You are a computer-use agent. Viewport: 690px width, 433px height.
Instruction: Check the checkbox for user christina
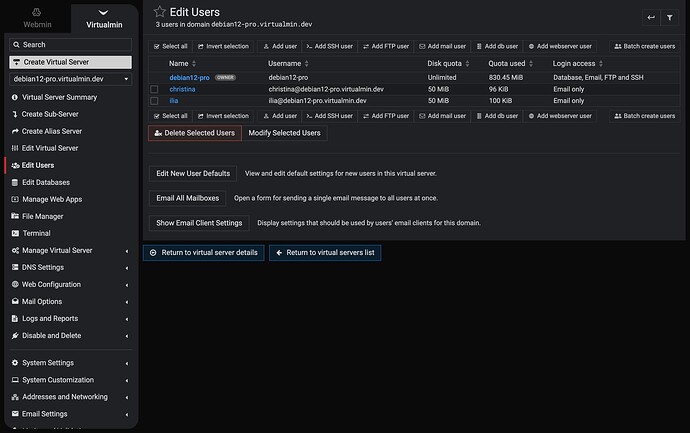(x=155, y=90)
